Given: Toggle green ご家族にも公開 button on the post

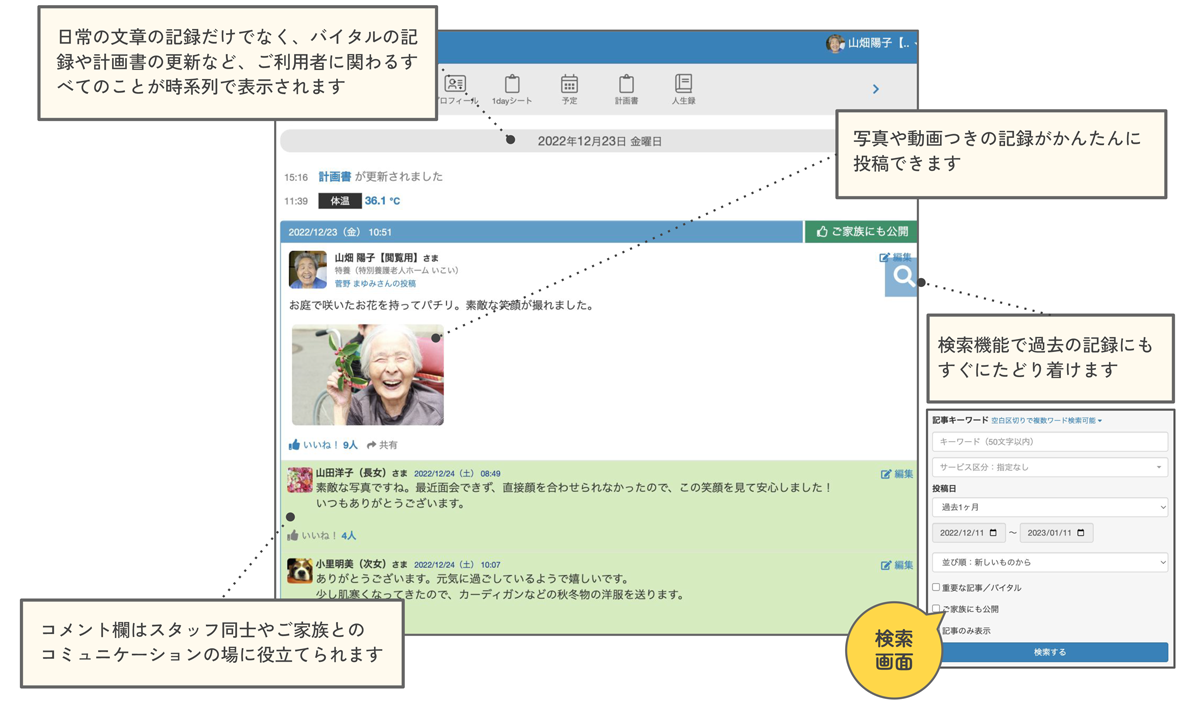Looking at the screenshot, I should 861,232.
